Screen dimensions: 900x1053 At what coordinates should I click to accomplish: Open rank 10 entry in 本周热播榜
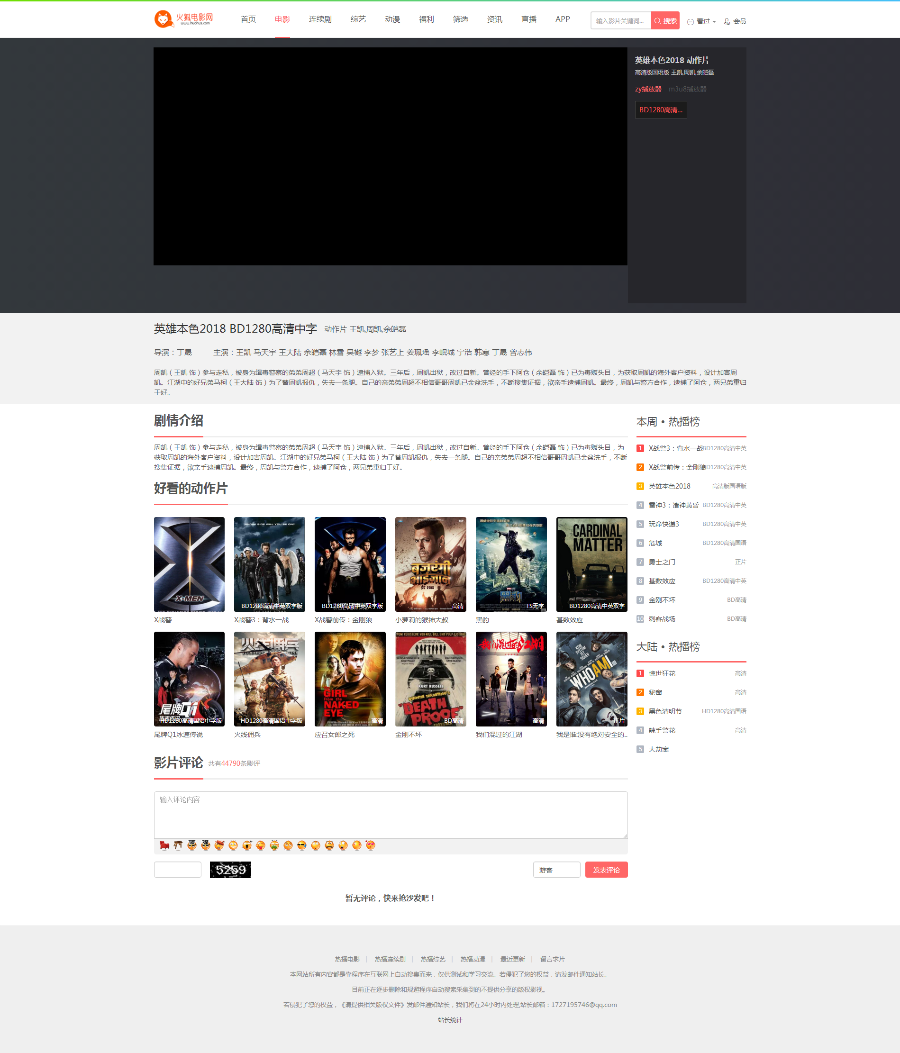click(691, 619)
